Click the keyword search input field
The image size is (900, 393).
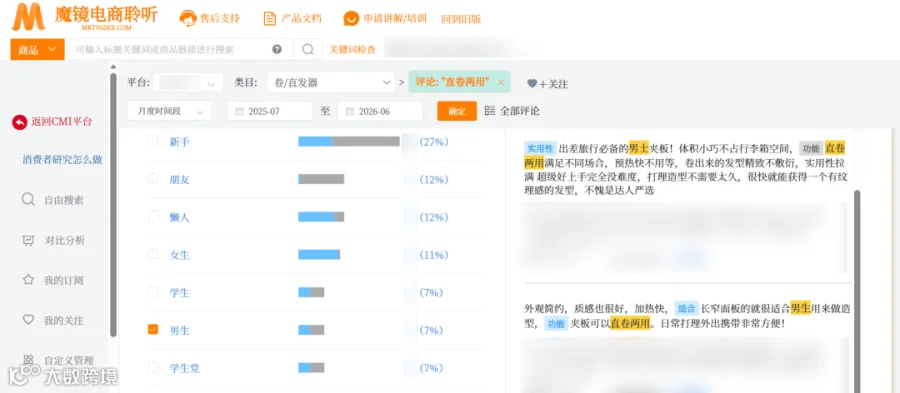[x=179, y=49]
